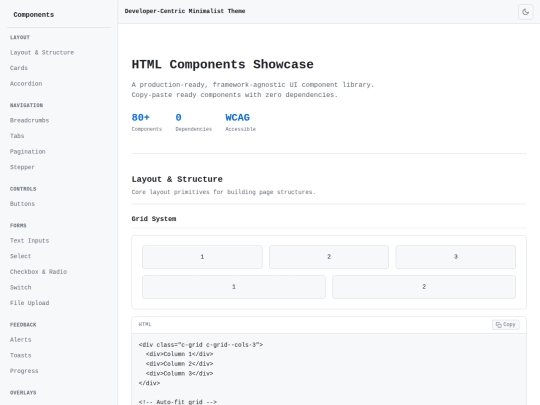Click the Grid System subheading
The height and width of the screenshot is (405, 540).
tap(154, 219)
